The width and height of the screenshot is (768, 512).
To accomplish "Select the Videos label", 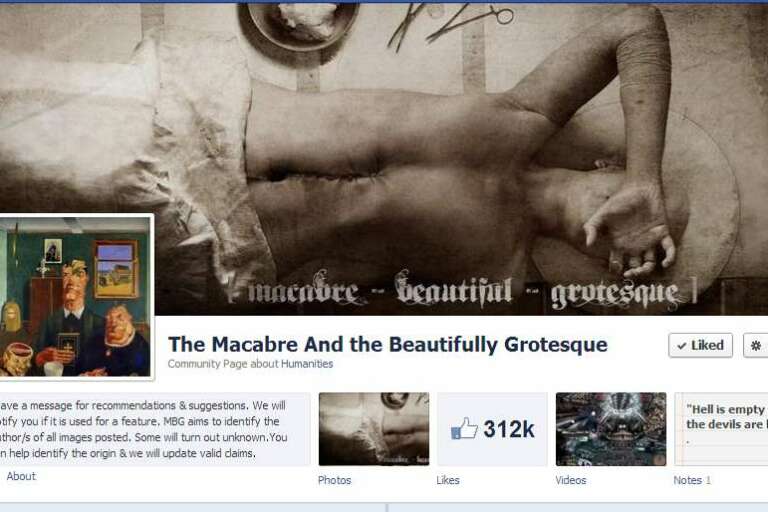I will point(571,480).
